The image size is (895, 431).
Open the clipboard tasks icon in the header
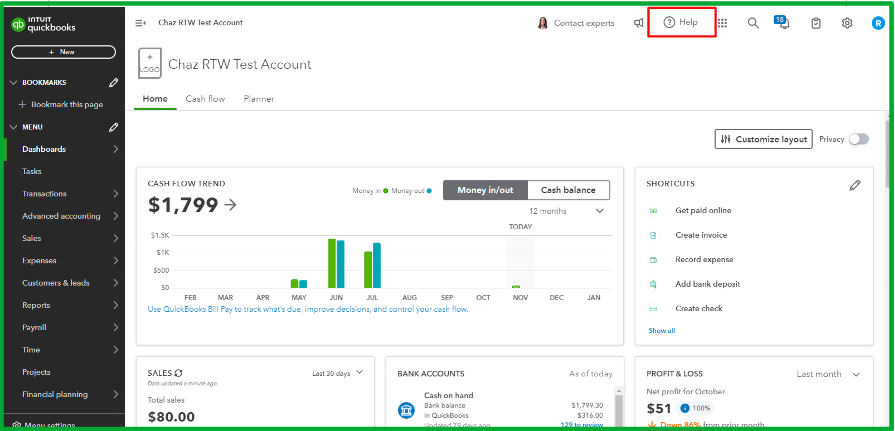click(x=816, y=23)
